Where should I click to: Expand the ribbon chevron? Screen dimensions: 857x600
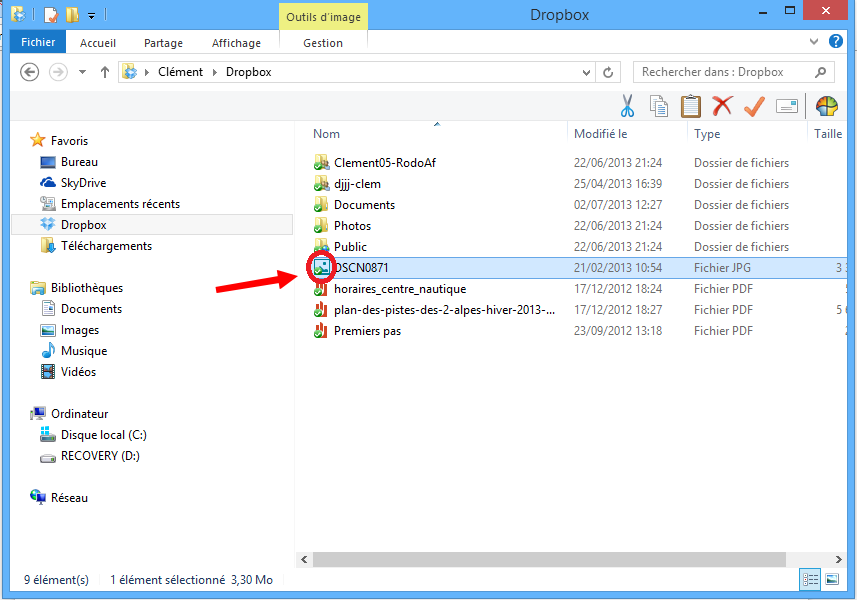[x=814, y=42]
